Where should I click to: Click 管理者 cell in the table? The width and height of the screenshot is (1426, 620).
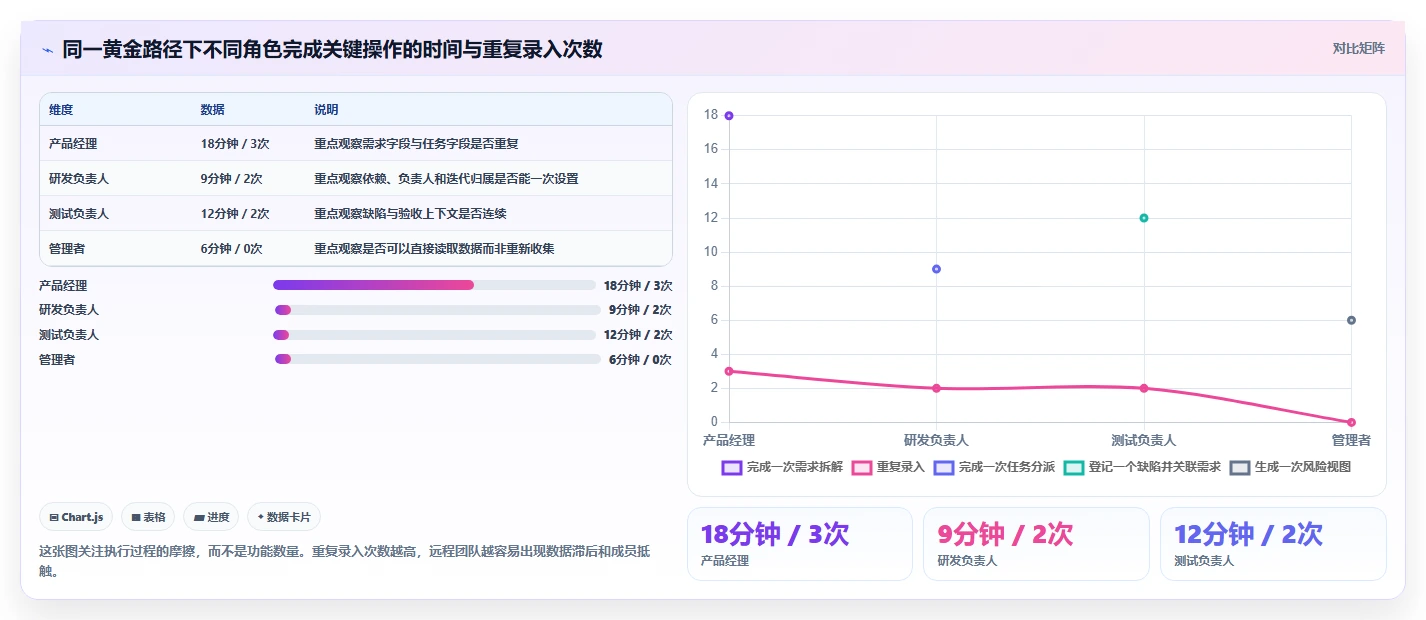click(x=67, y=249)
